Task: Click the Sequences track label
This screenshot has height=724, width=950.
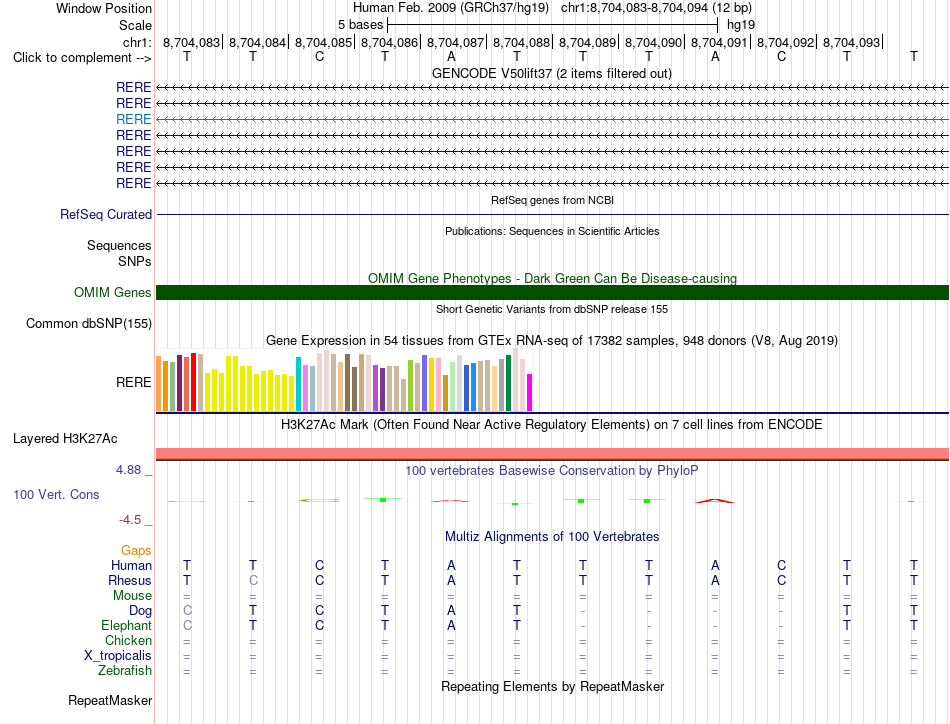Action: coord(119,245)
